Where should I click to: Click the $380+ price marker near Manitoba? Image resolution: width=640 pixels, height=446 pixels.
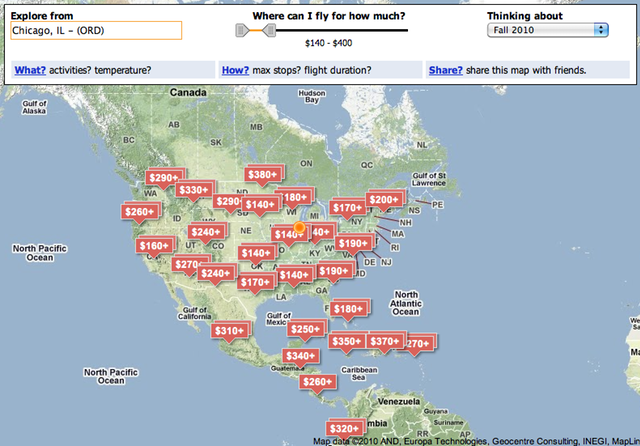point(263,175)
